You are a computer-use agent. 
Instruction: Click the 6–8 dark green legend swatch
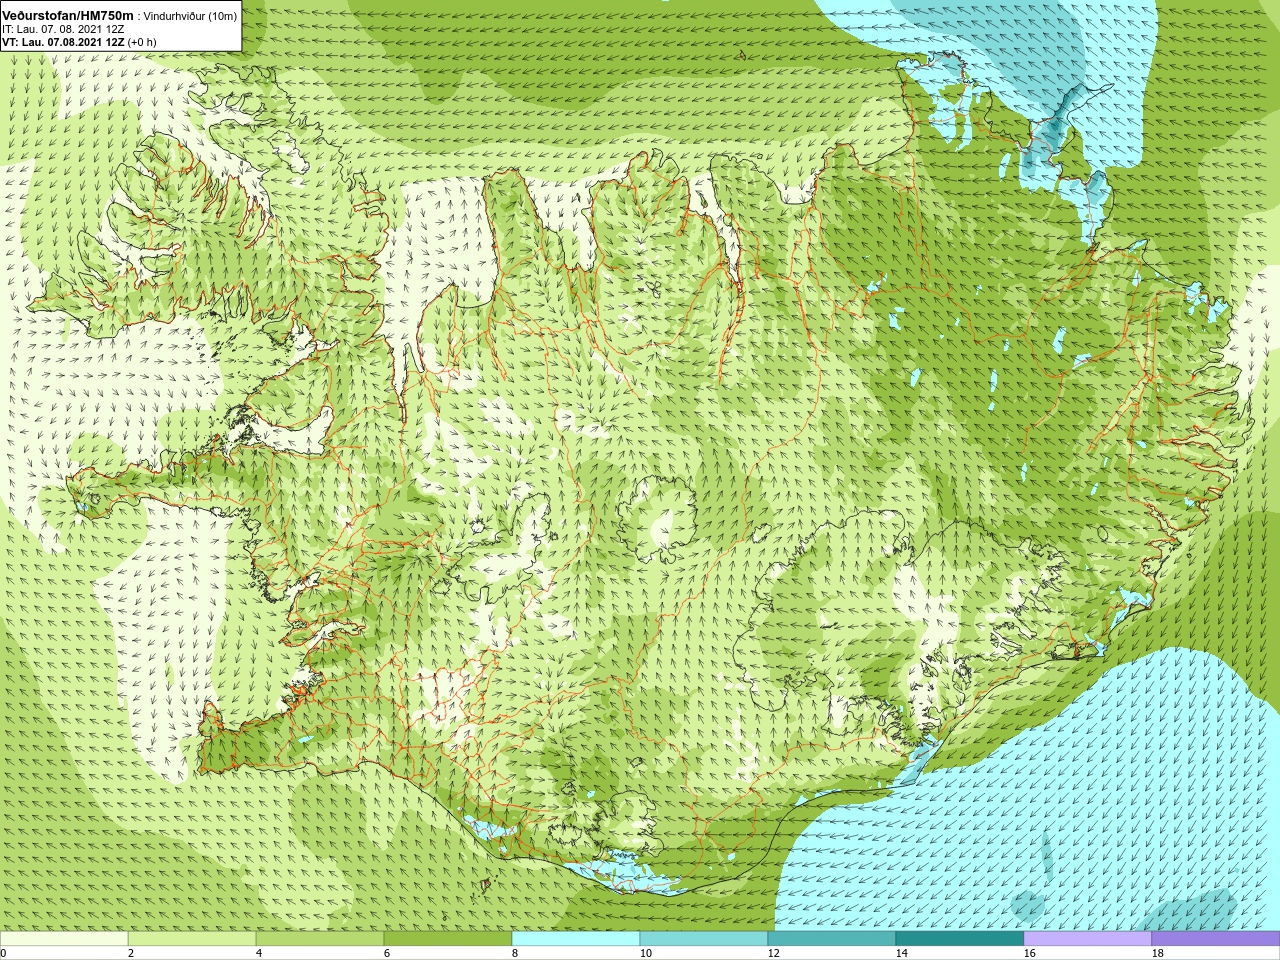448,939
